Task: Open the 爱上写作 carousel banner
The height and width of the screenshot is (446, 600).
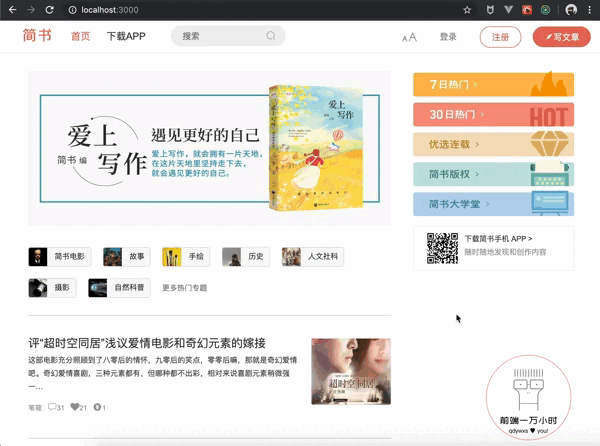Action: pyautogui.click(x=210, y=148)
